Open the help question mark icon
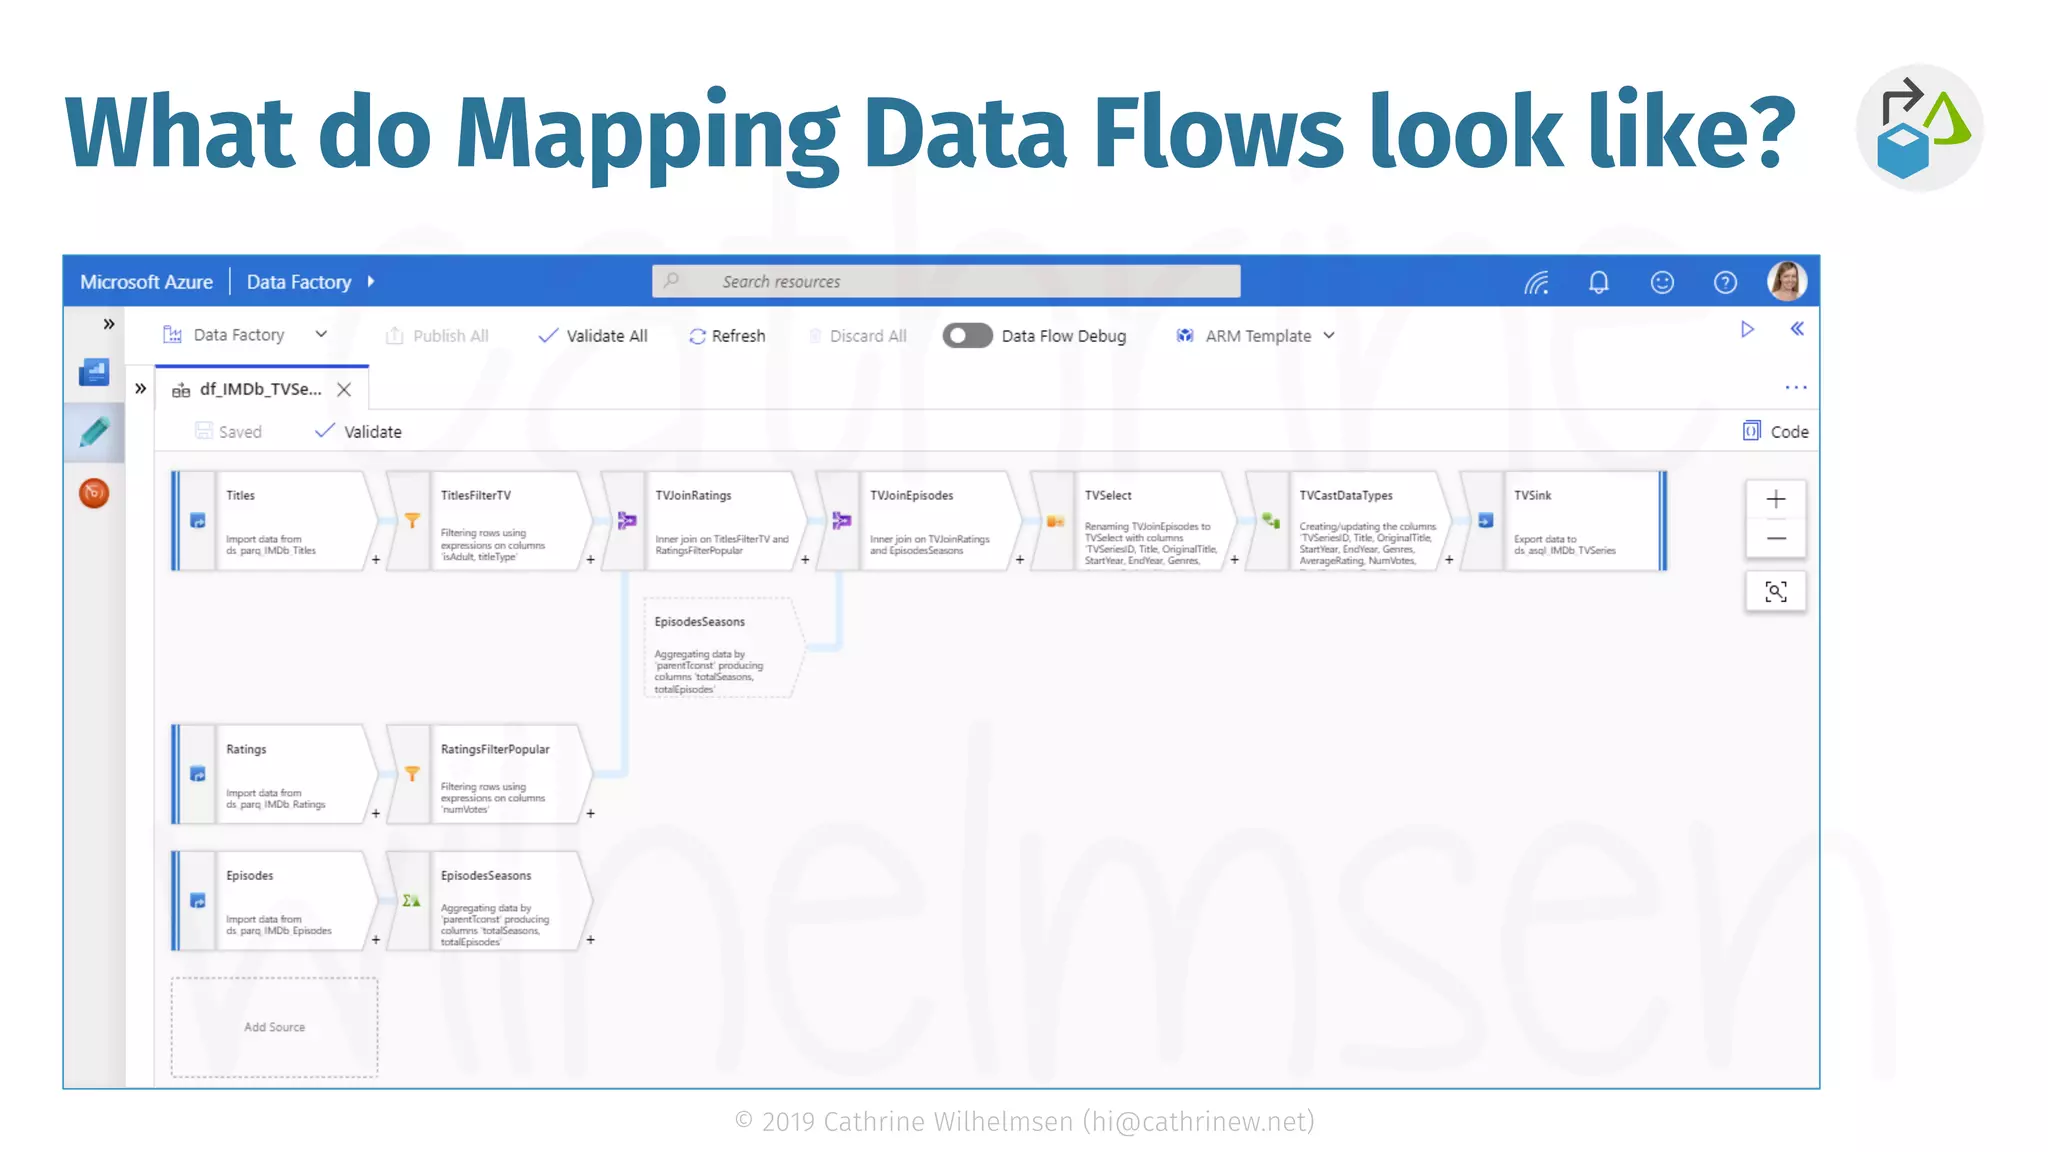This screenshot has height=1152, width=2048. 1725,283
